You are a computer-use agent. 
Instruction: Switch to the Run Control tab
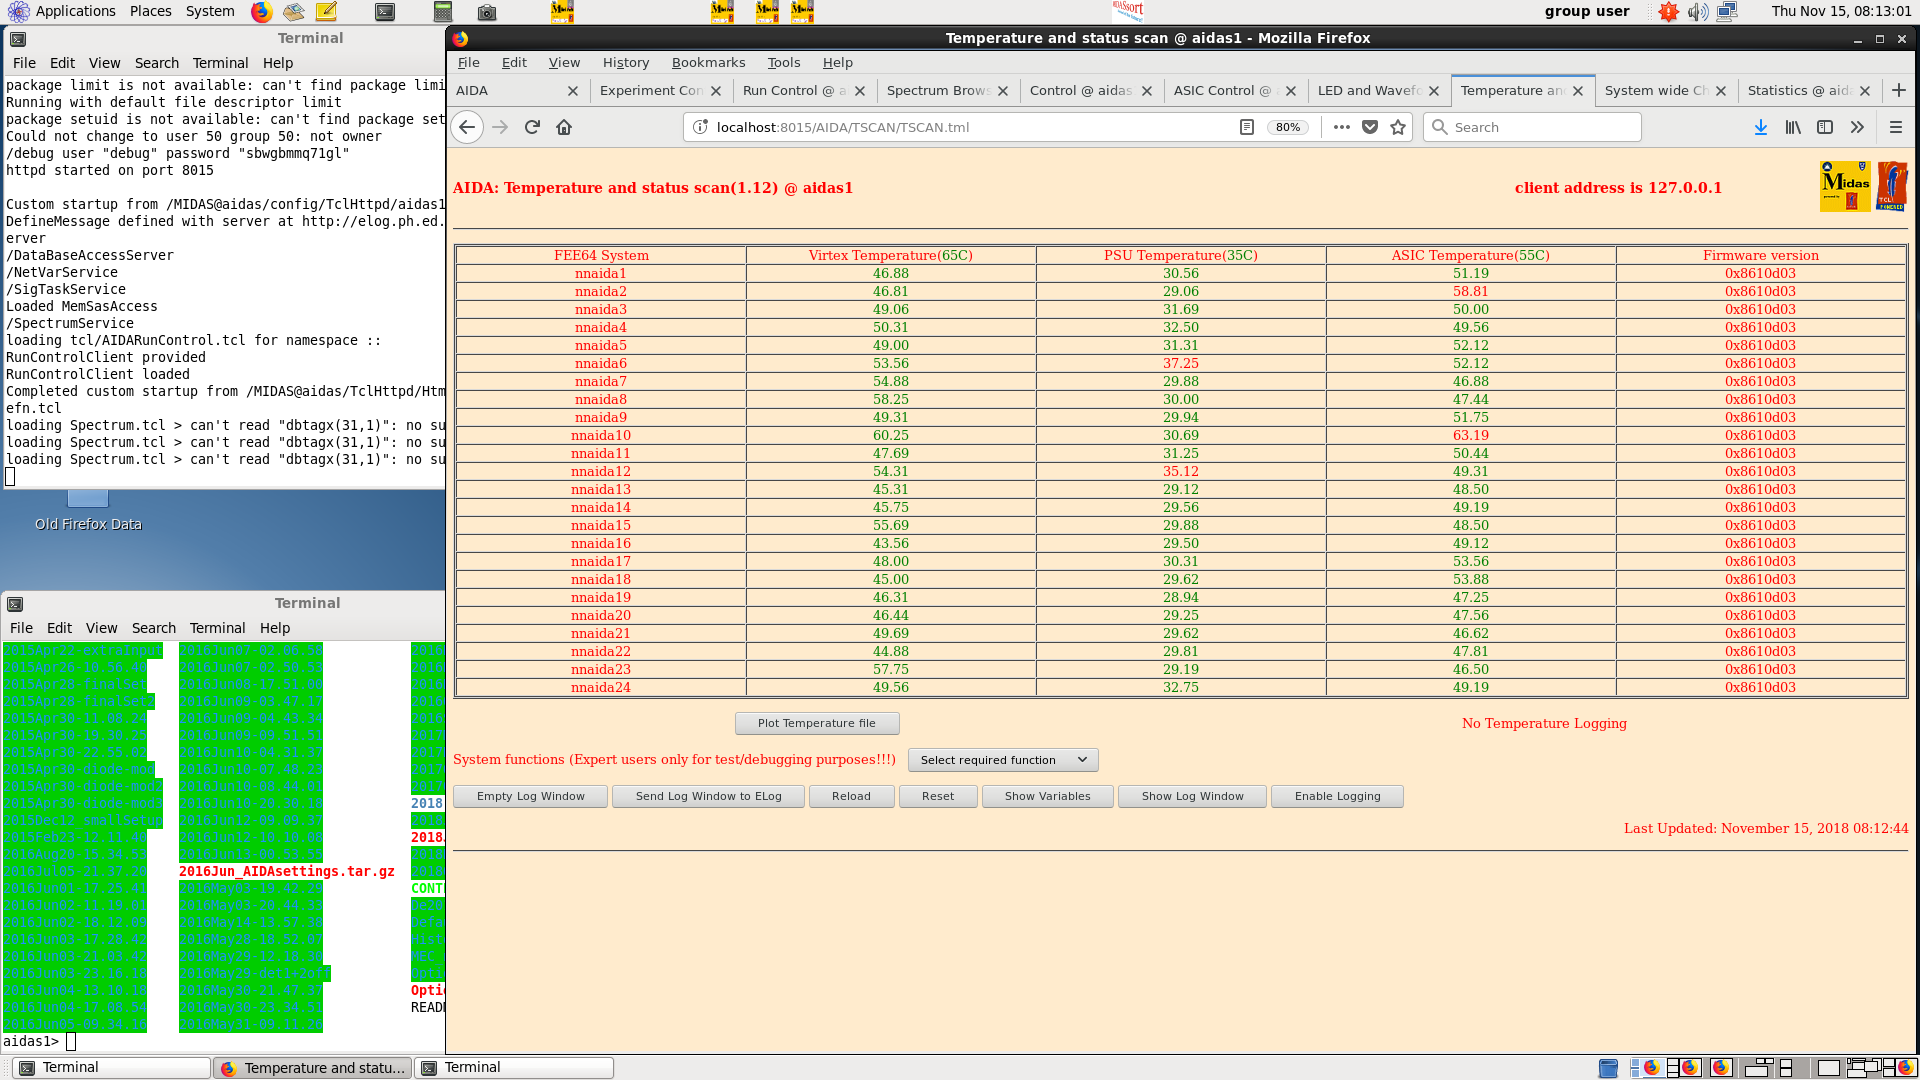coord(795,90)
